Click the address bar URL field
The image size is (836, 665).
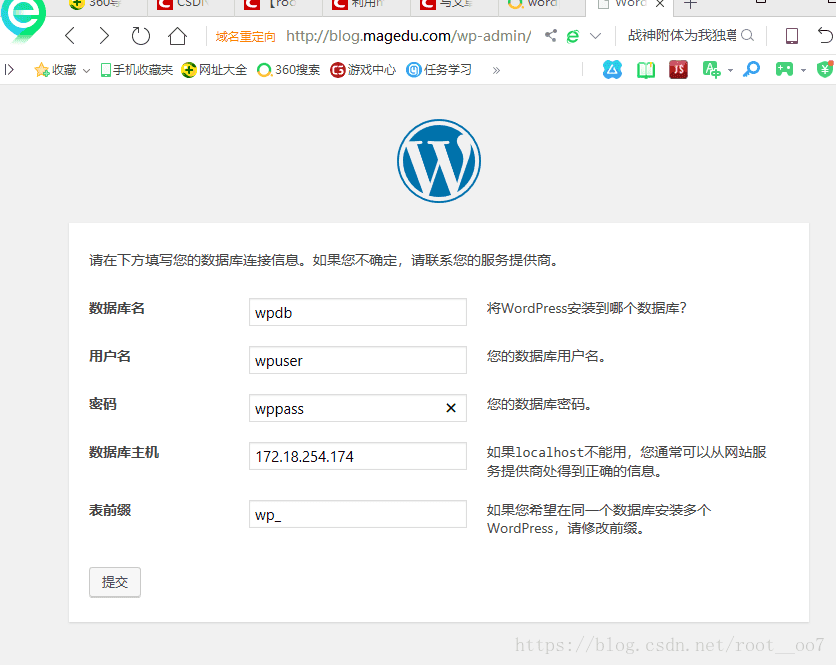tap(408, 36)
